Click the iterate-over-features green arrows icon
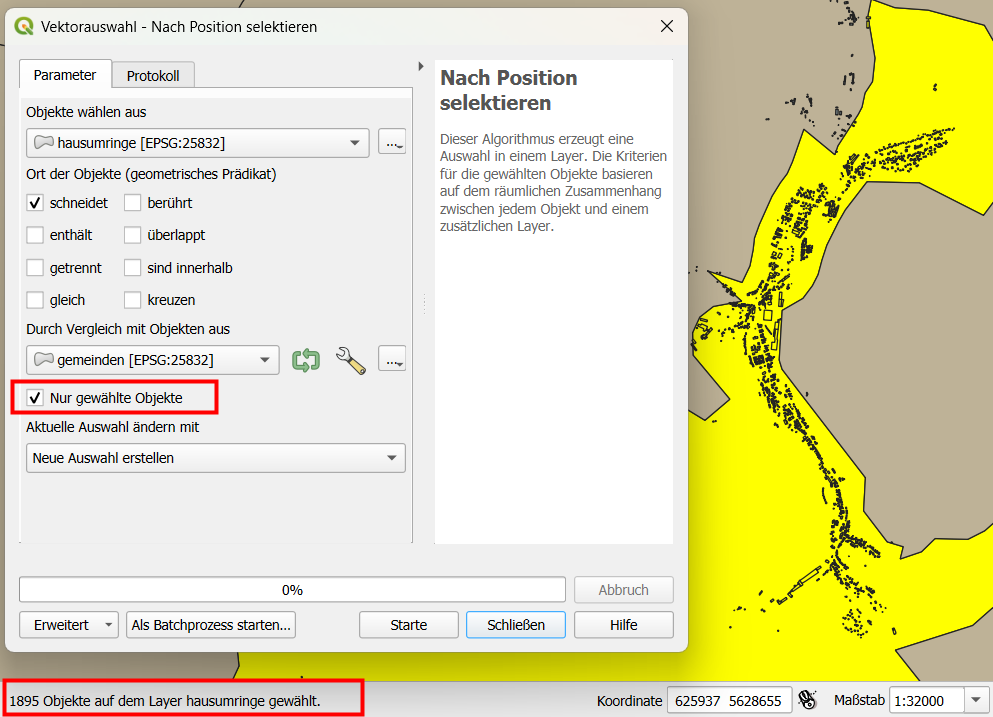 coord(306,360)
